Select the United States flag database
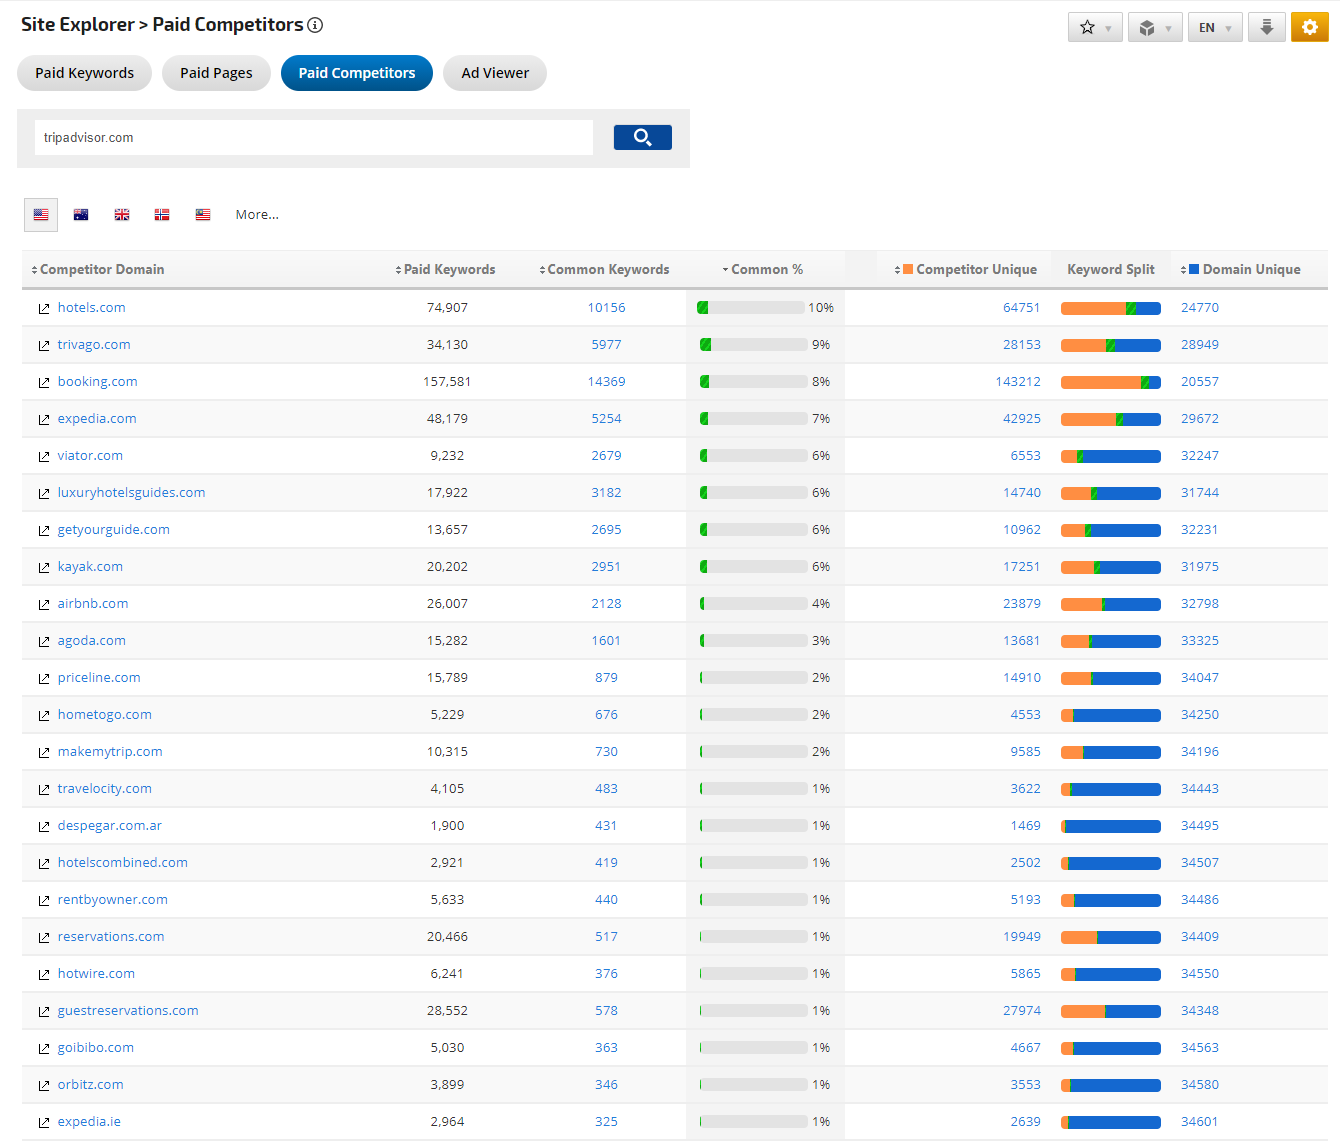This screenshot has width=1340, height=1141. click(41, 214)
